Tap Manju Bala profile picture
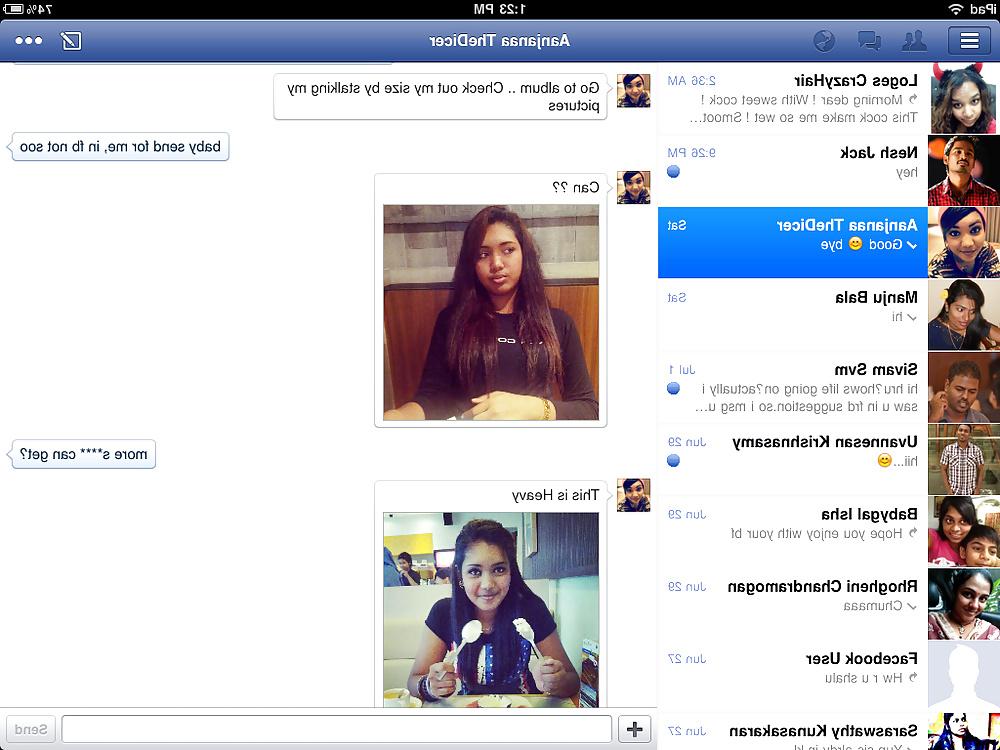This screenshot has width=1000, height=750. point(964,315)
